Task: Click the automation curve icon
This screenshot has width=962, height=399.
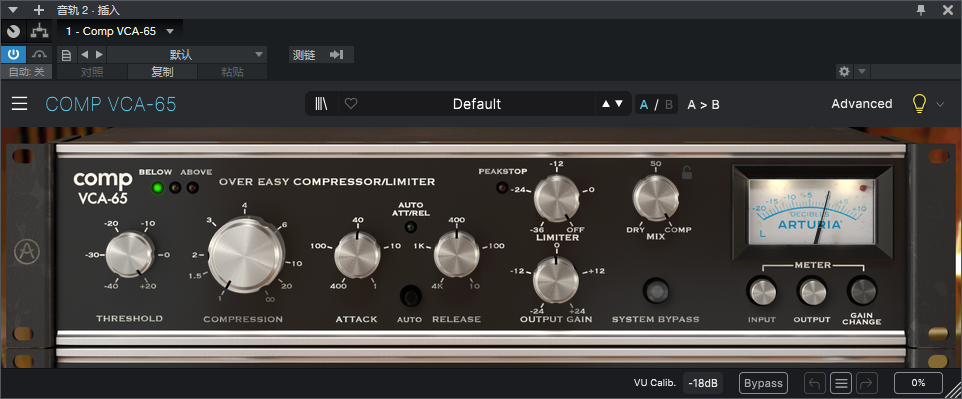Action: click(x=40, y=55)
